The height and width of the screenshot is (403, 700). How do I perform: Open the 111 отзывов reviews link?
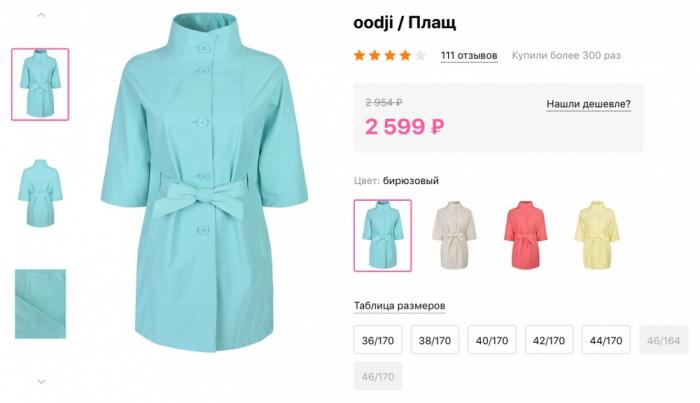[468, 55]
